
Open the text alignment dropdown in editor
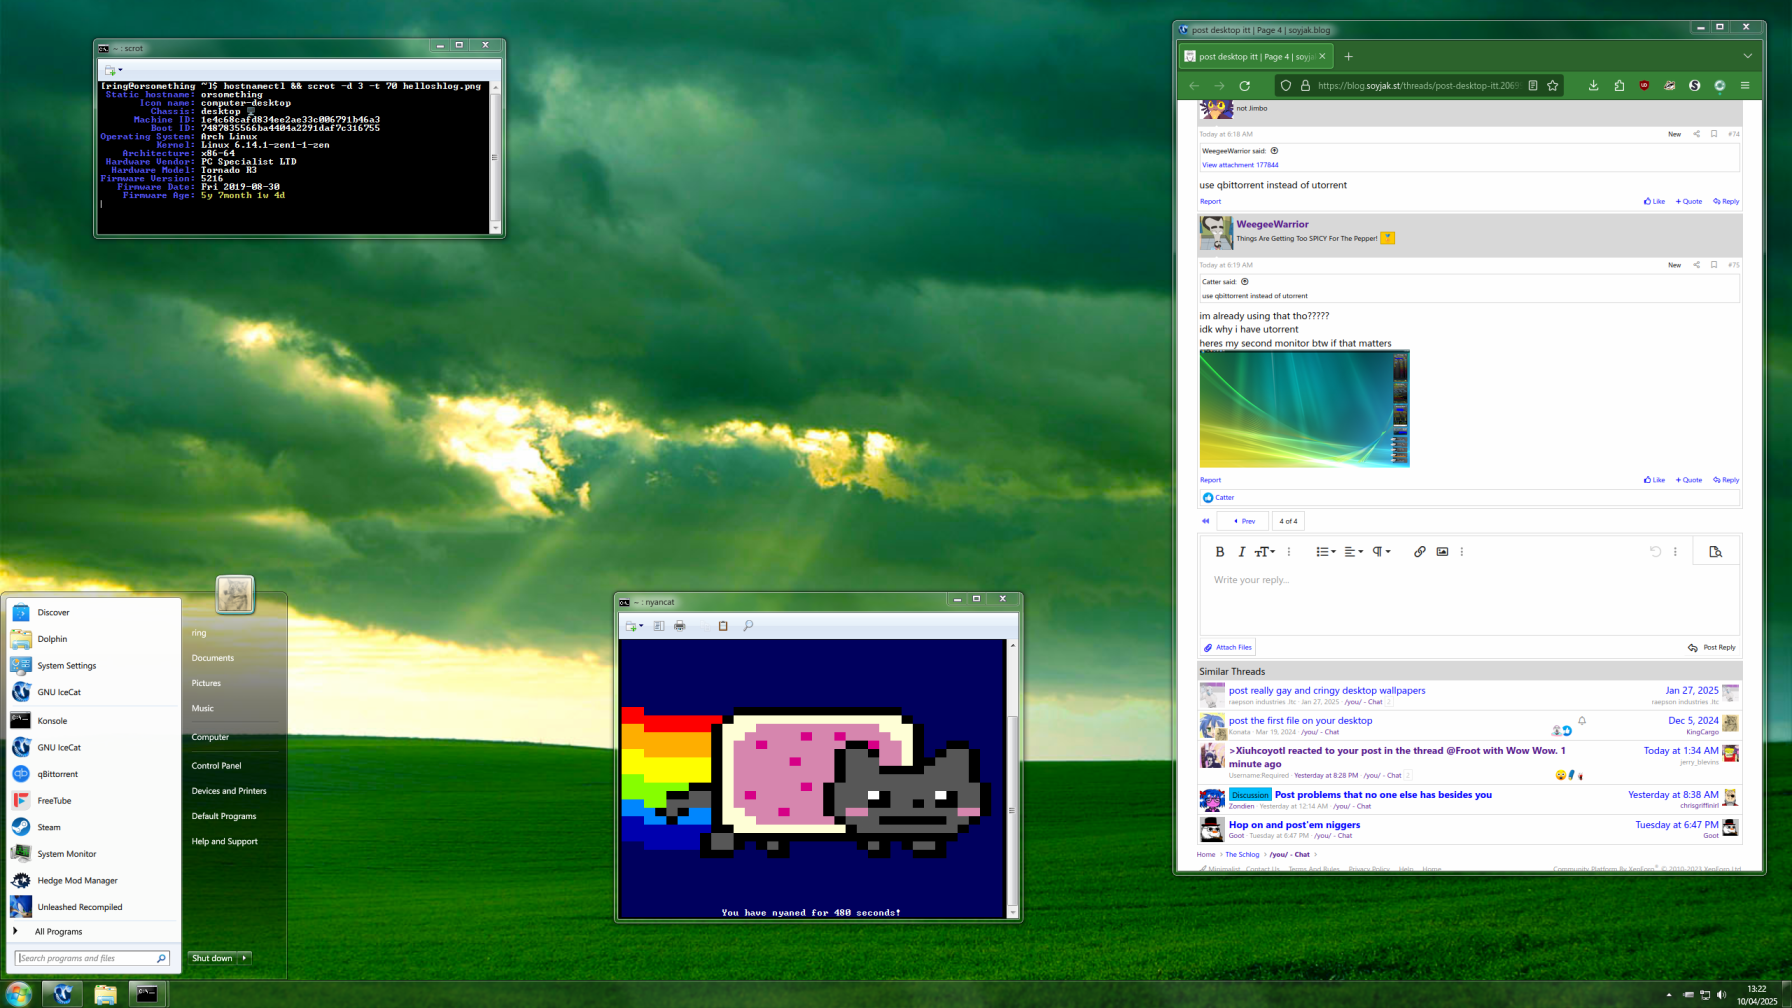point(1353,552)
